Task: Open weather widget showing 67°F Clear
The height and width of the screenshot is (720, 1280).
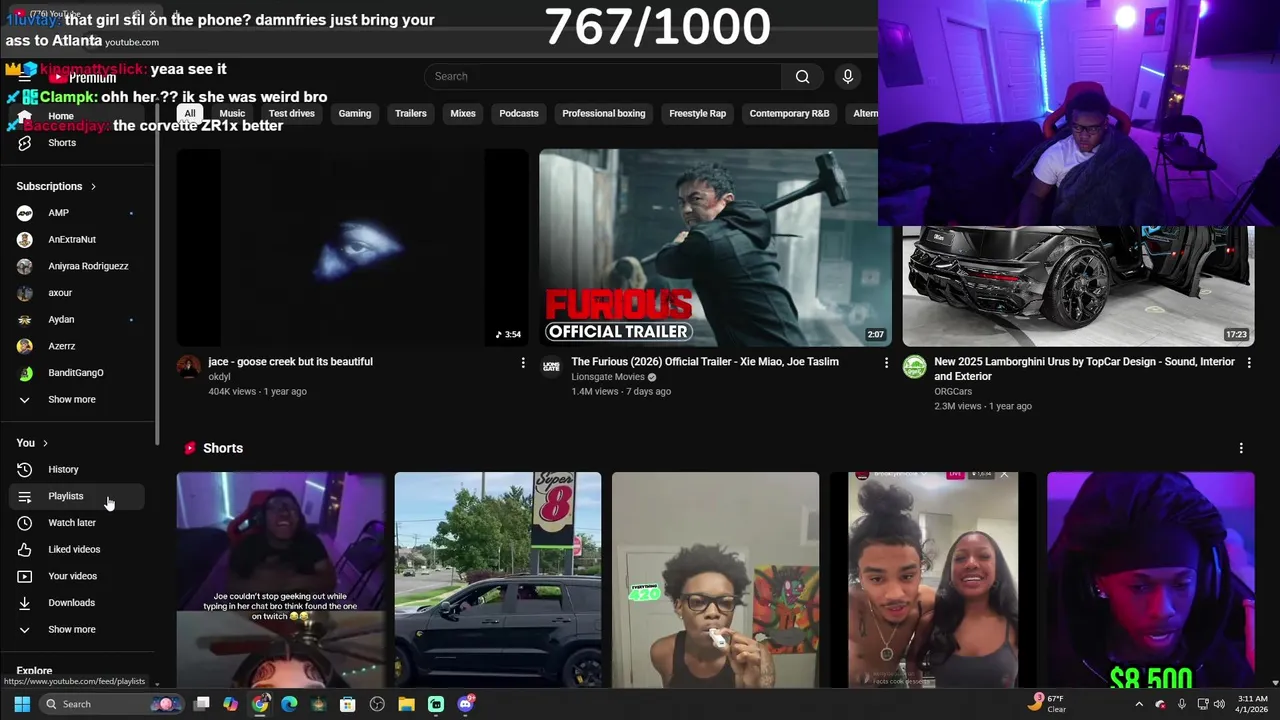Action: (x=1048, y=704)
